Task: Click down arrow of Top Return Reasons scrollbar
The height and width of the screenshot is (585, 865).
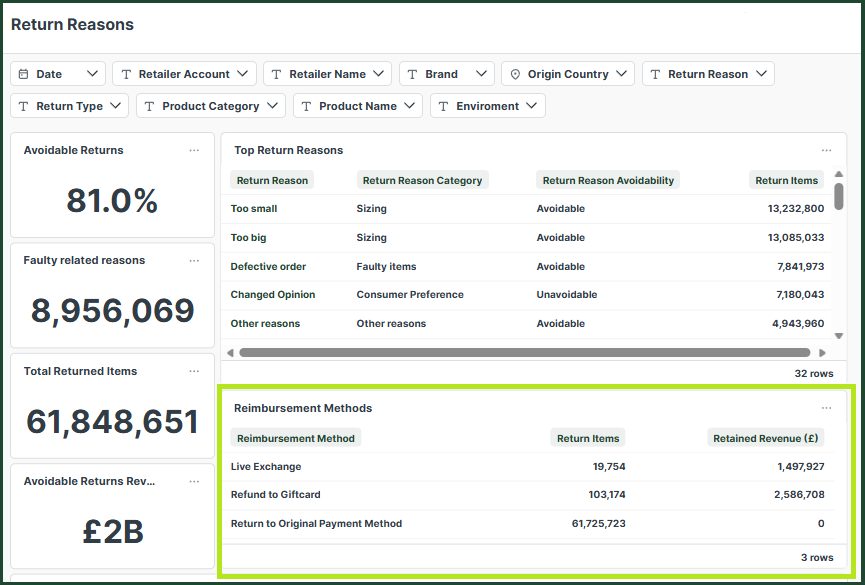Action: click(x=839, y=336)
